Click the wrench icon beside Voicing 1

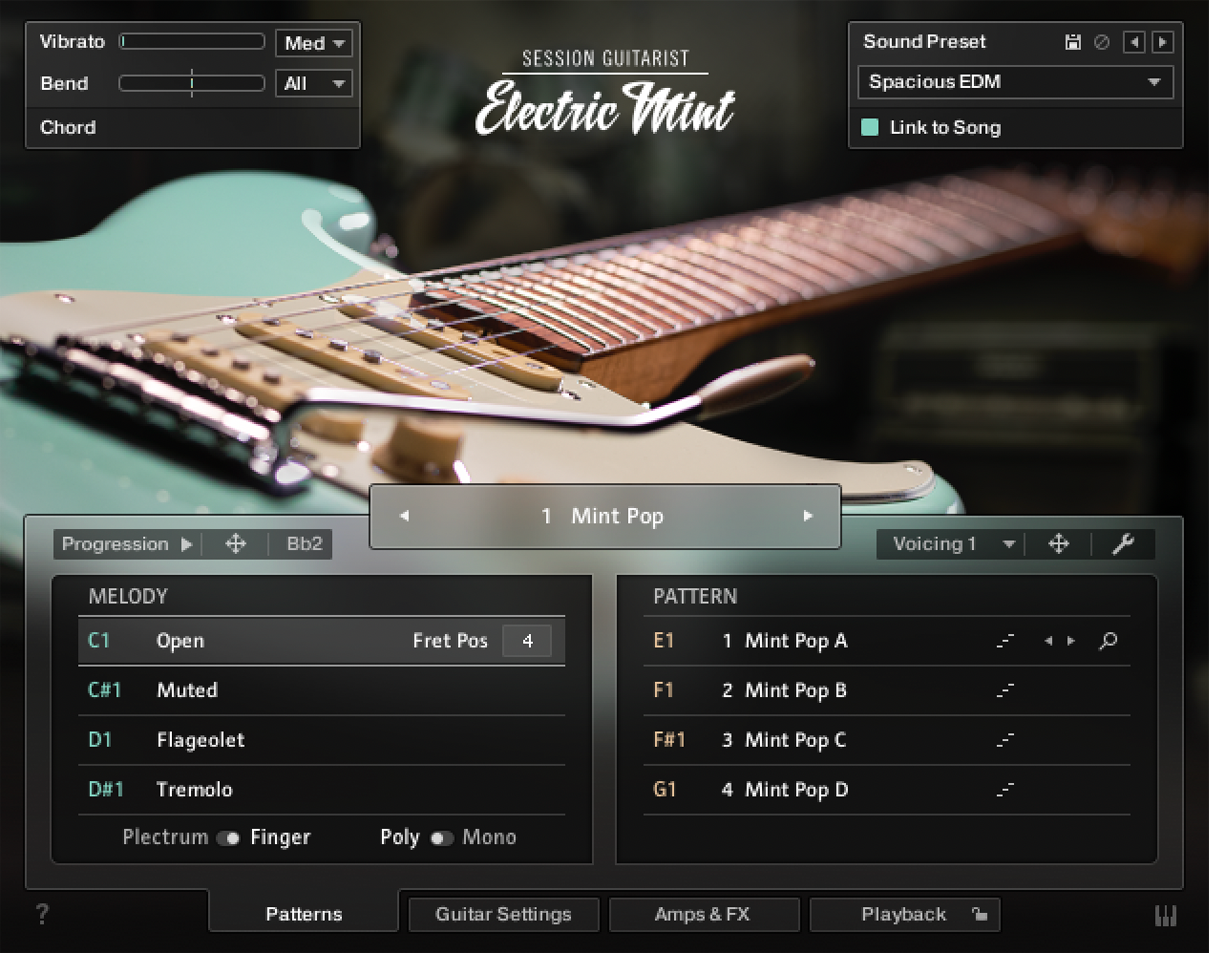(x=1125, y=544)
